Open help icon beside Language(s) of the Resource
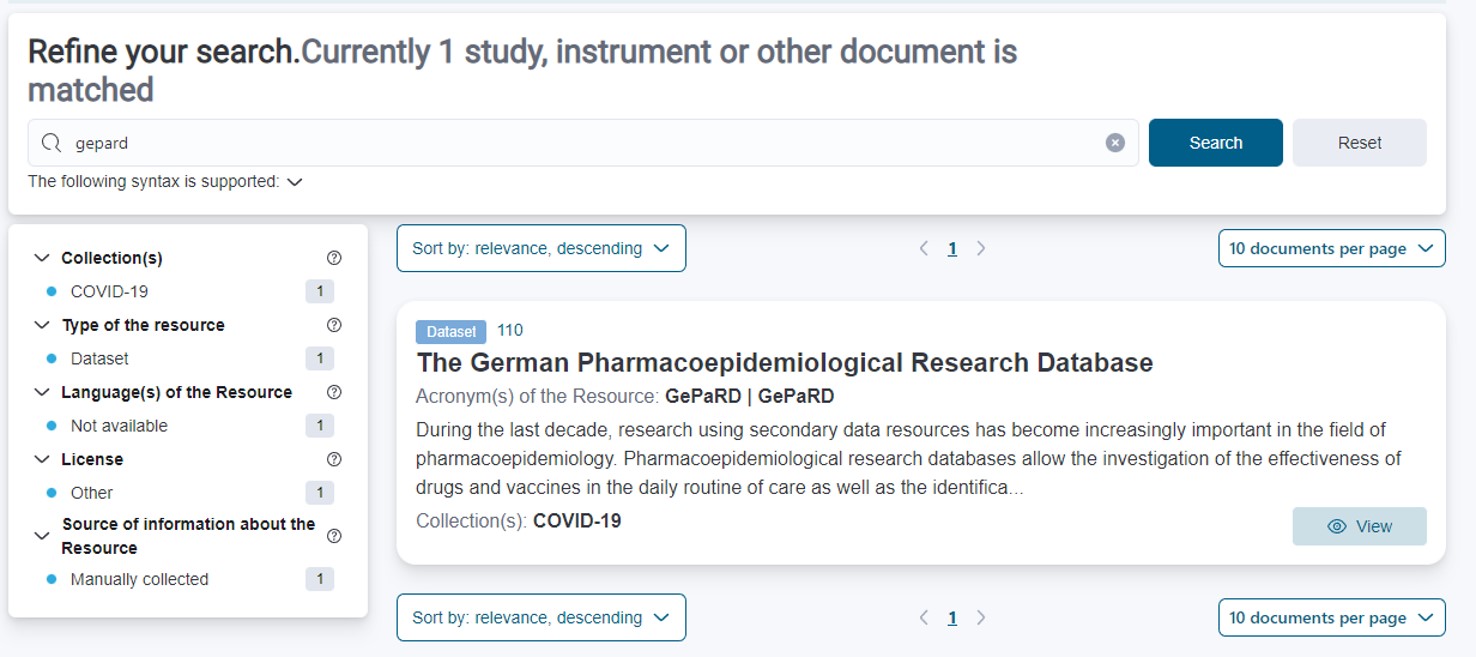1476x657 pixels. 334,392
